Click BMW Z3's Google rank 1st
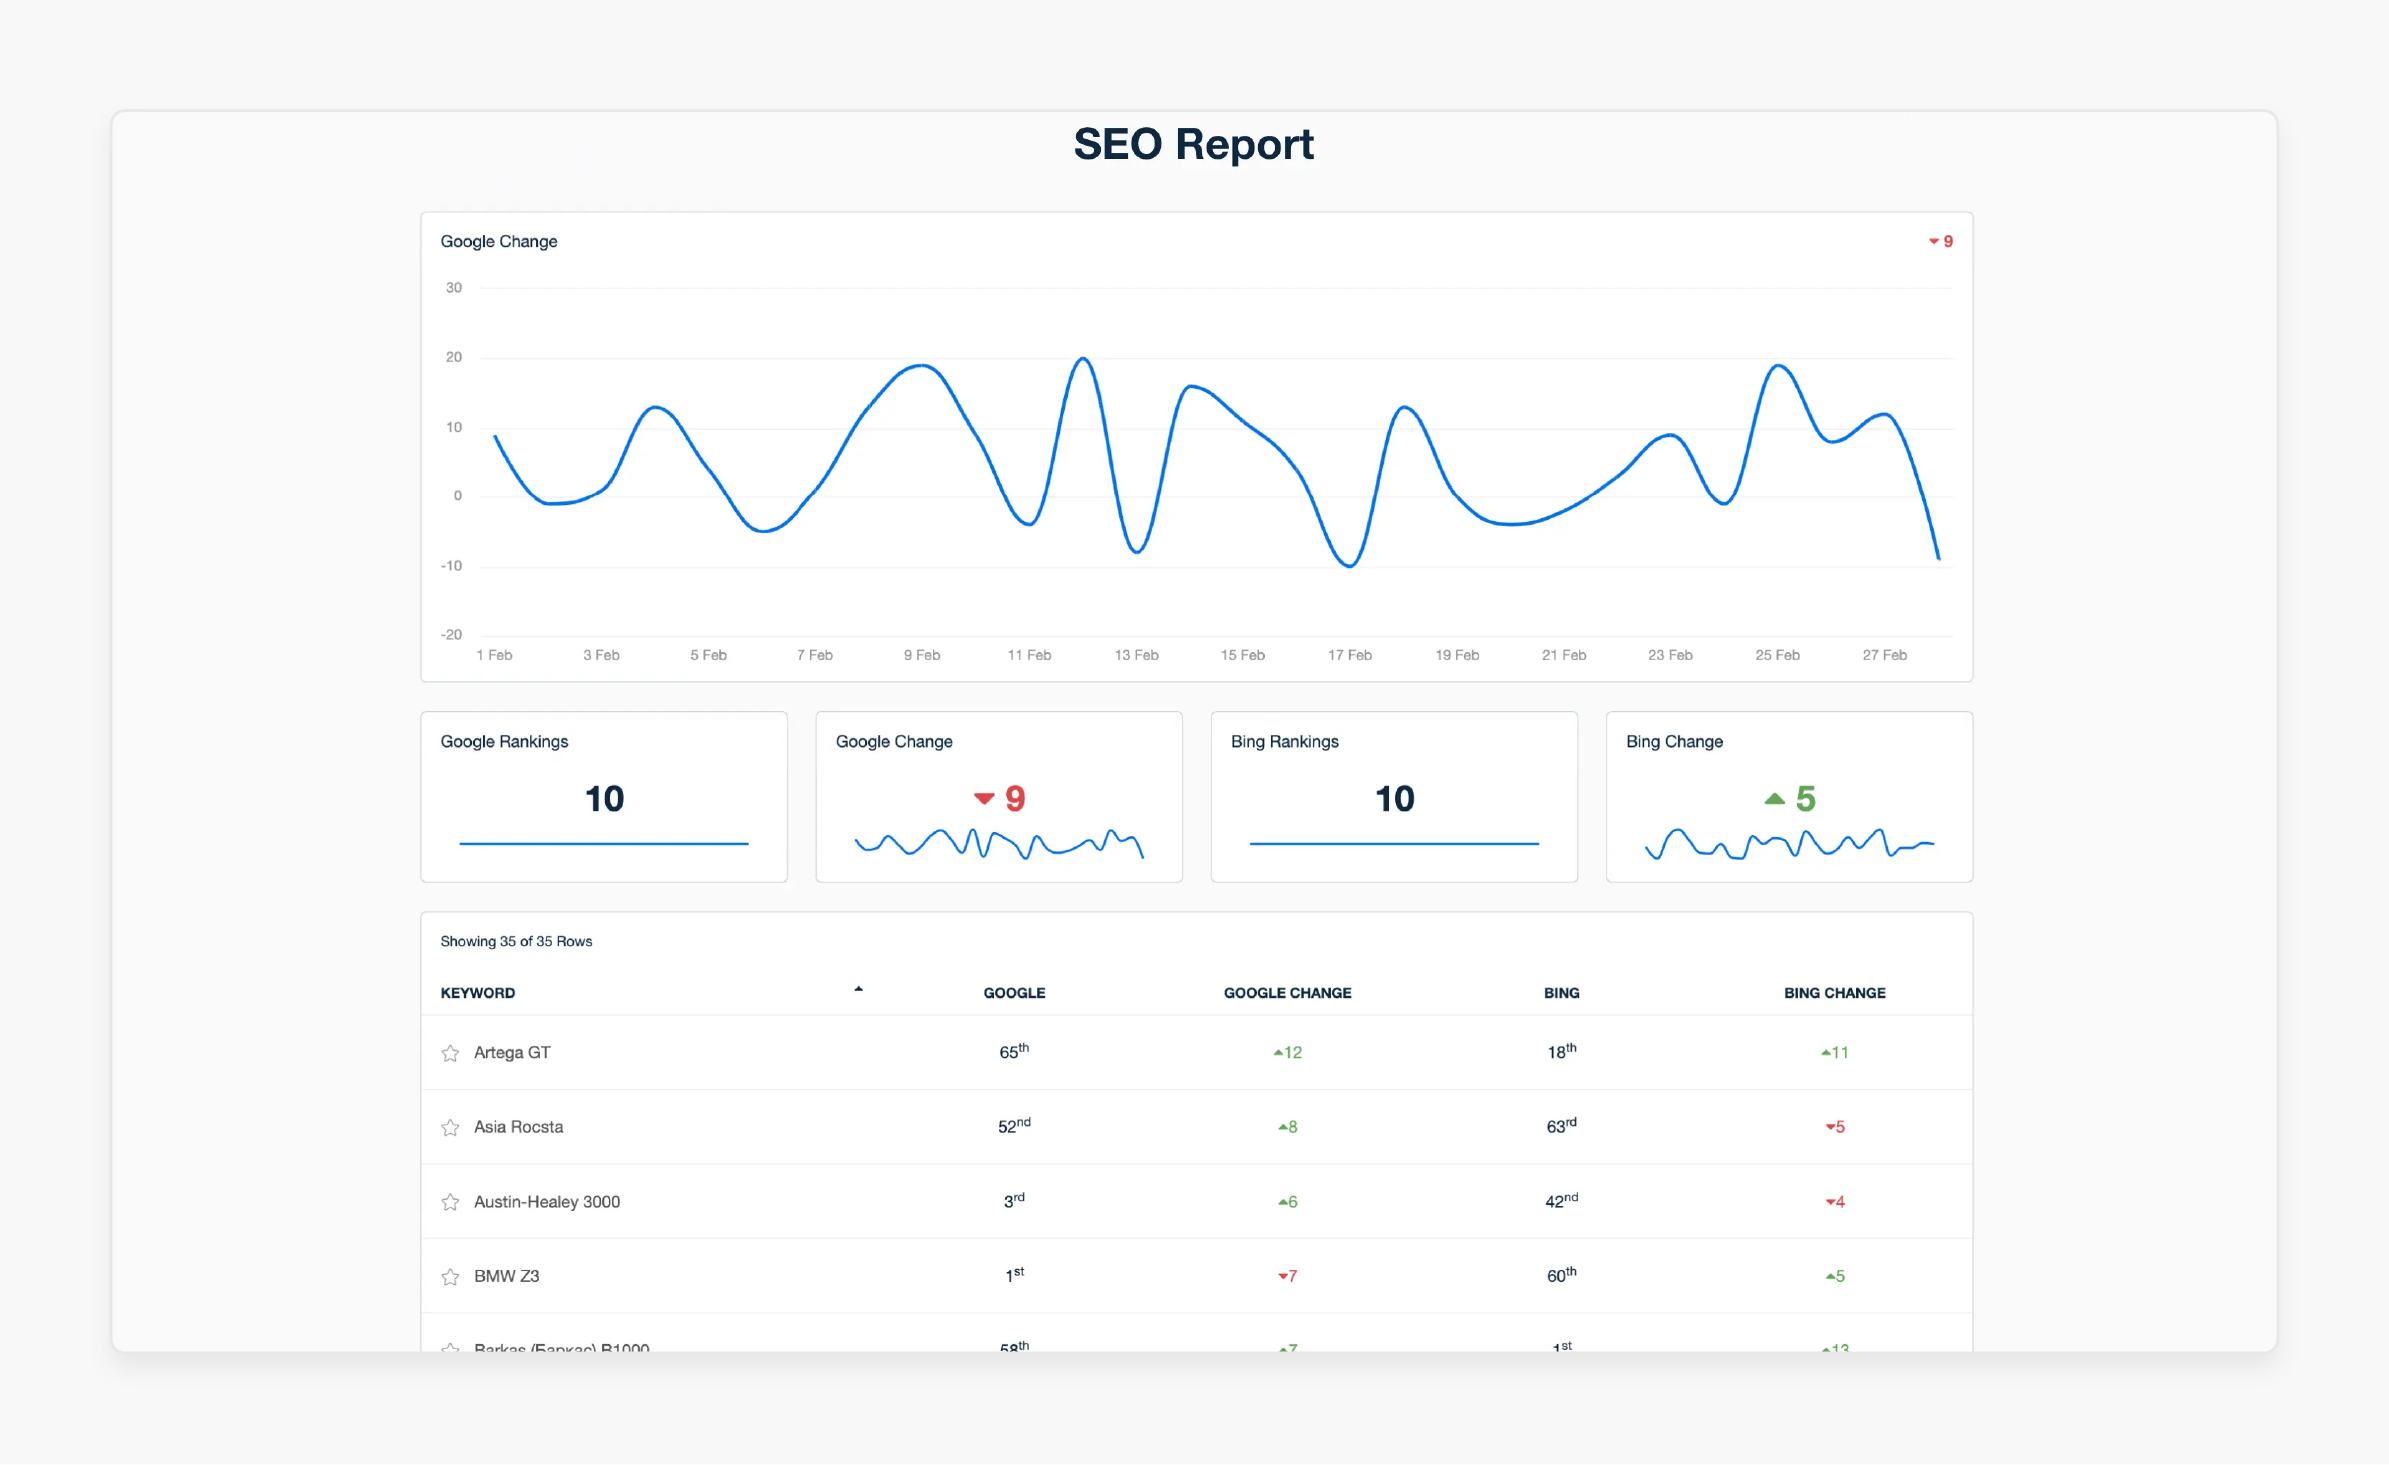This screenshot has width=2389, height=1465. coord(1014,1275)
